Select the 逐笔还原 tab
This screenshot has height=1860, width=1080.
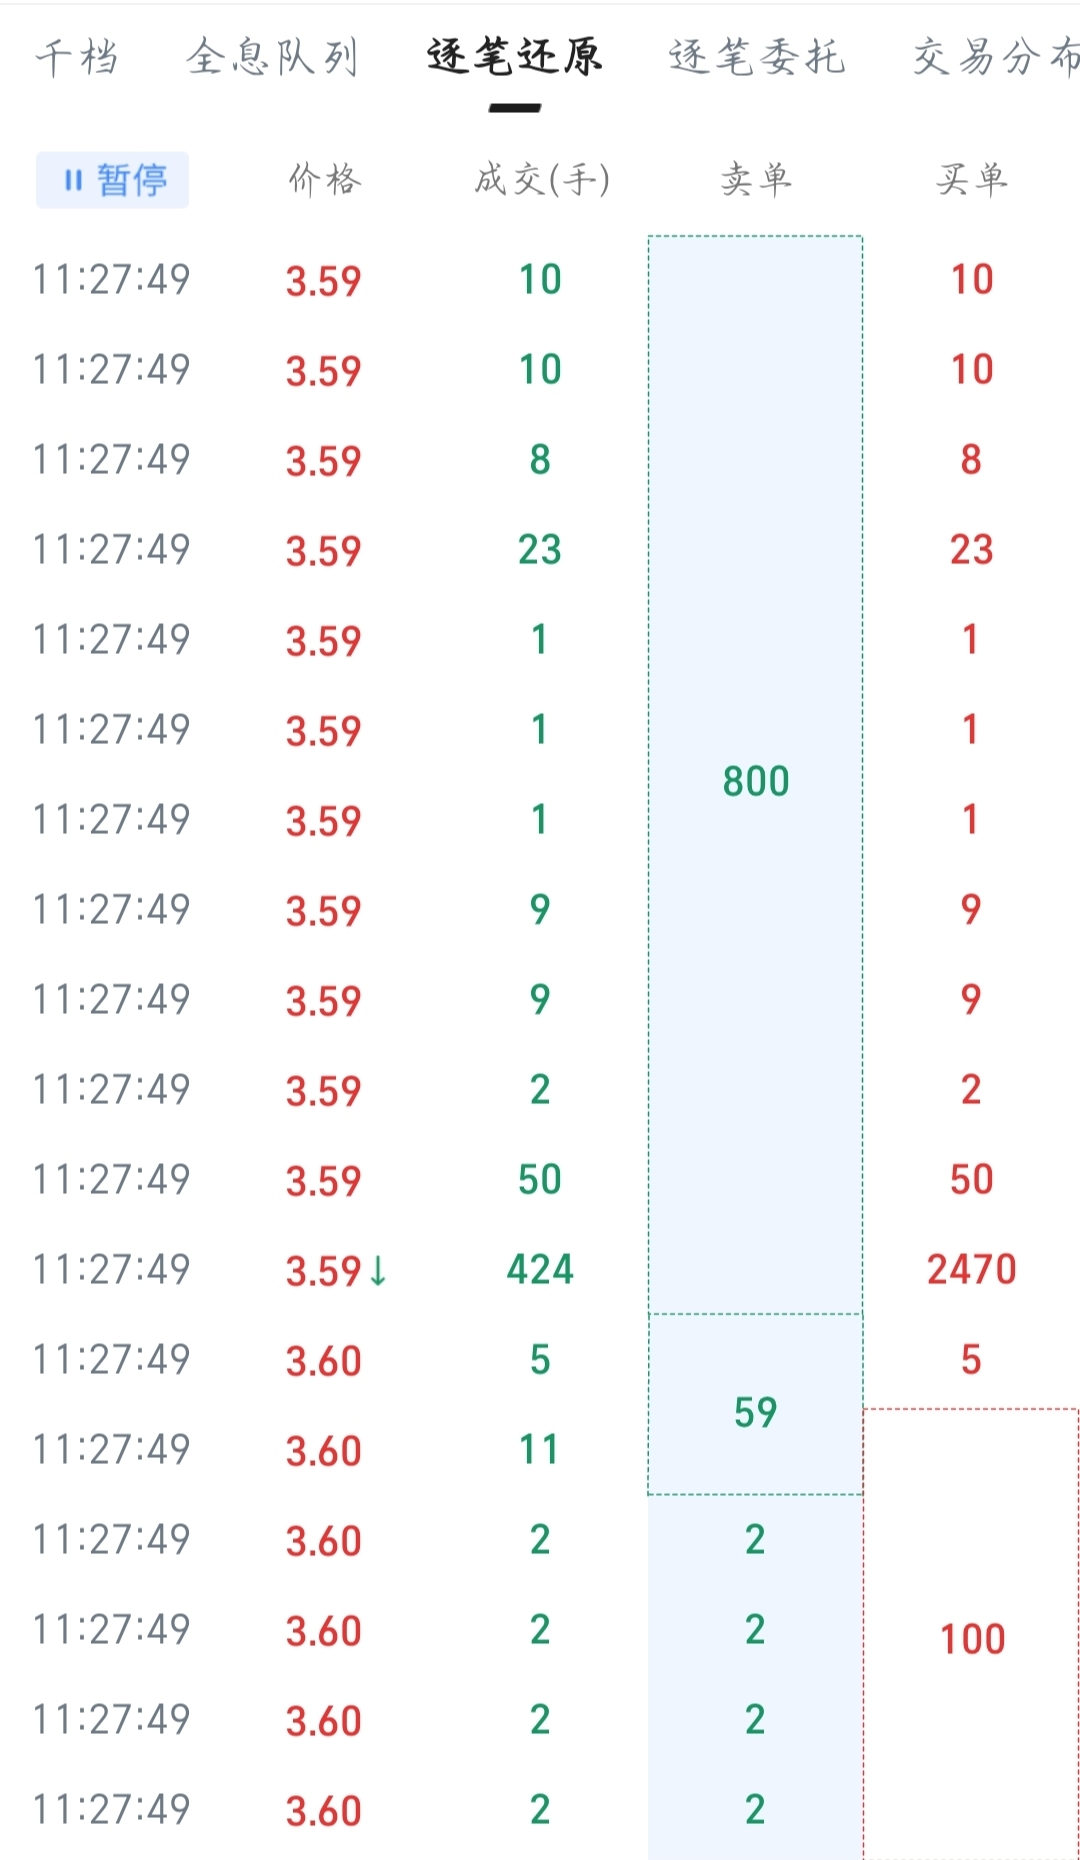(x=515, y=57)
